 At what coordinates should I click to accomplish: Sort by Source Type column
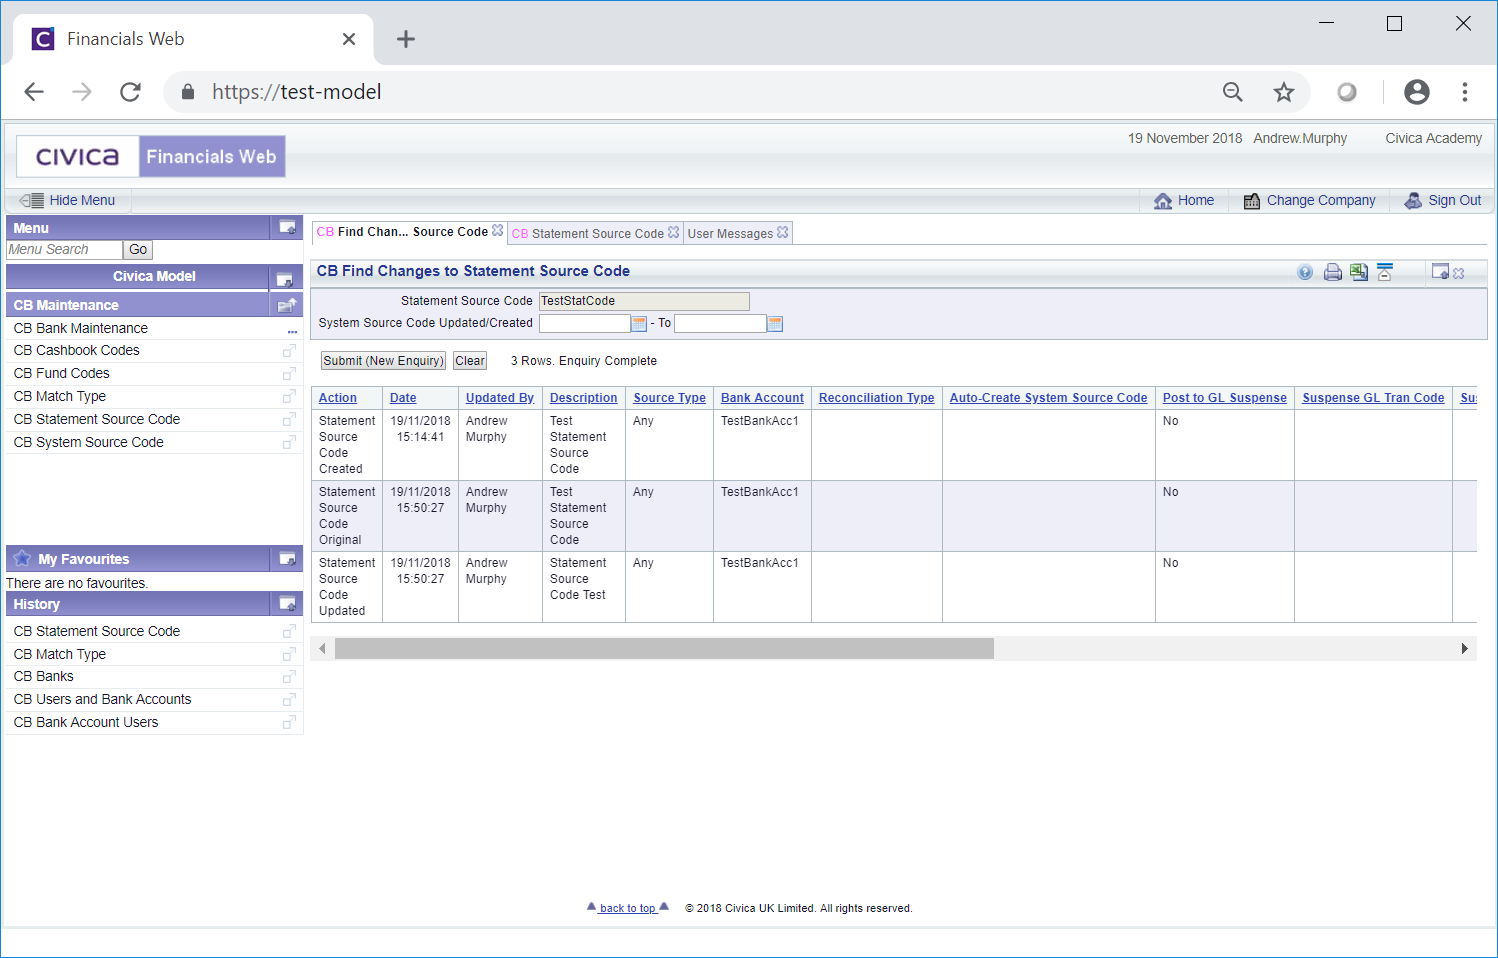coord(670,398)
